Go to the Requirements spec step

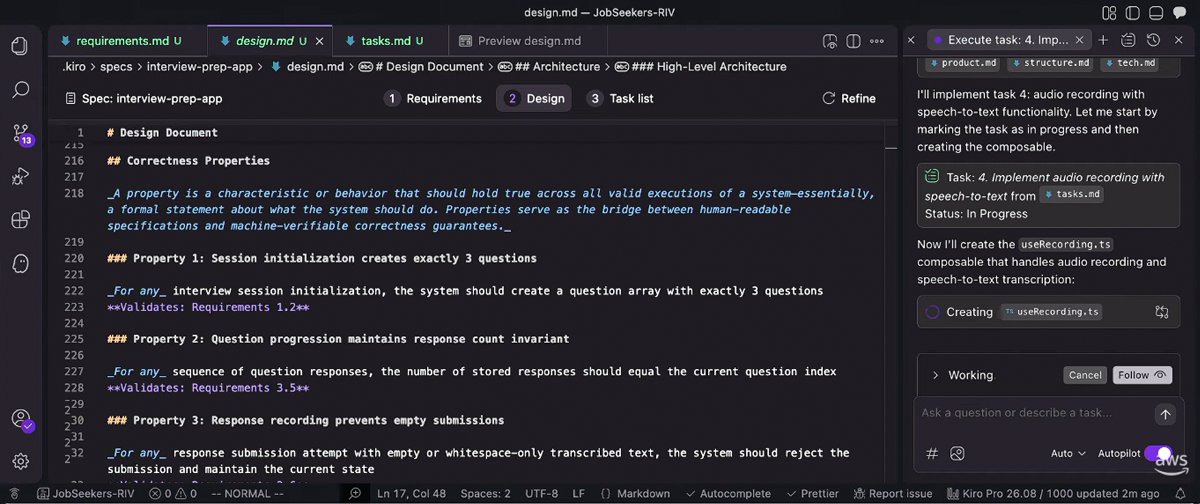433,98
